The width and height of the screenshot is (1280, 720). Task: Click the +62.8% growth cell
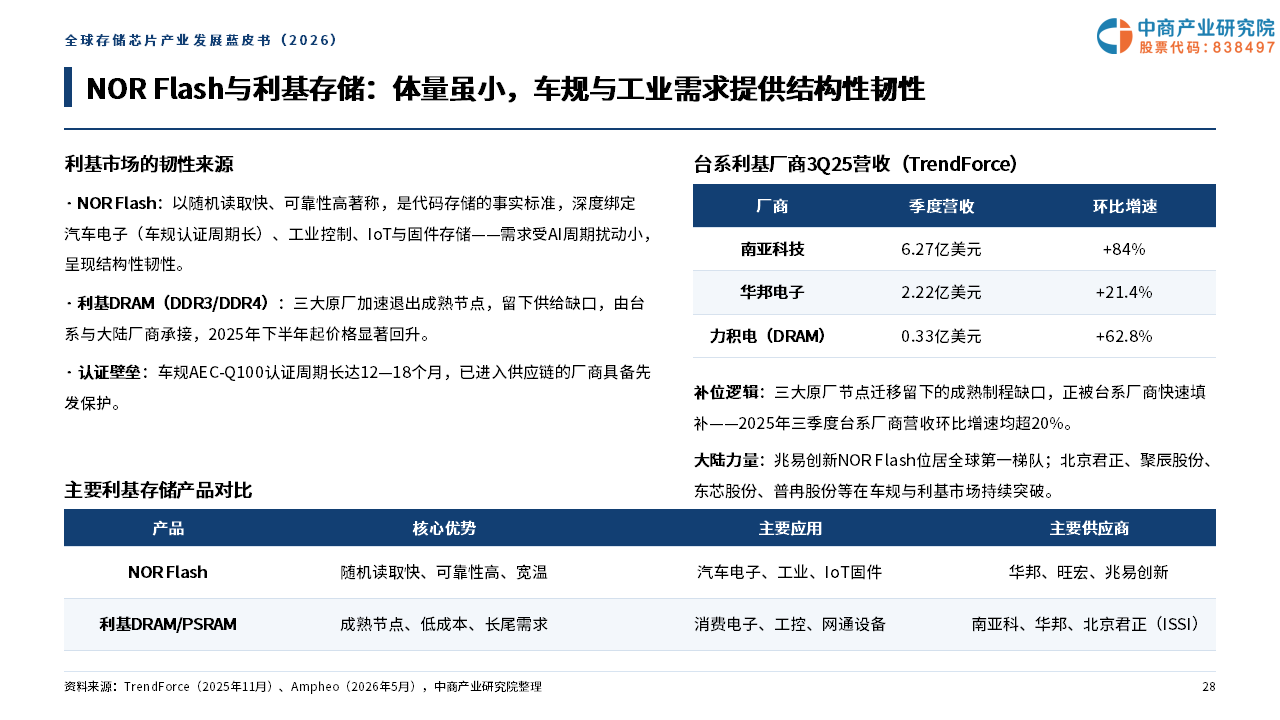click(1124, 336)
